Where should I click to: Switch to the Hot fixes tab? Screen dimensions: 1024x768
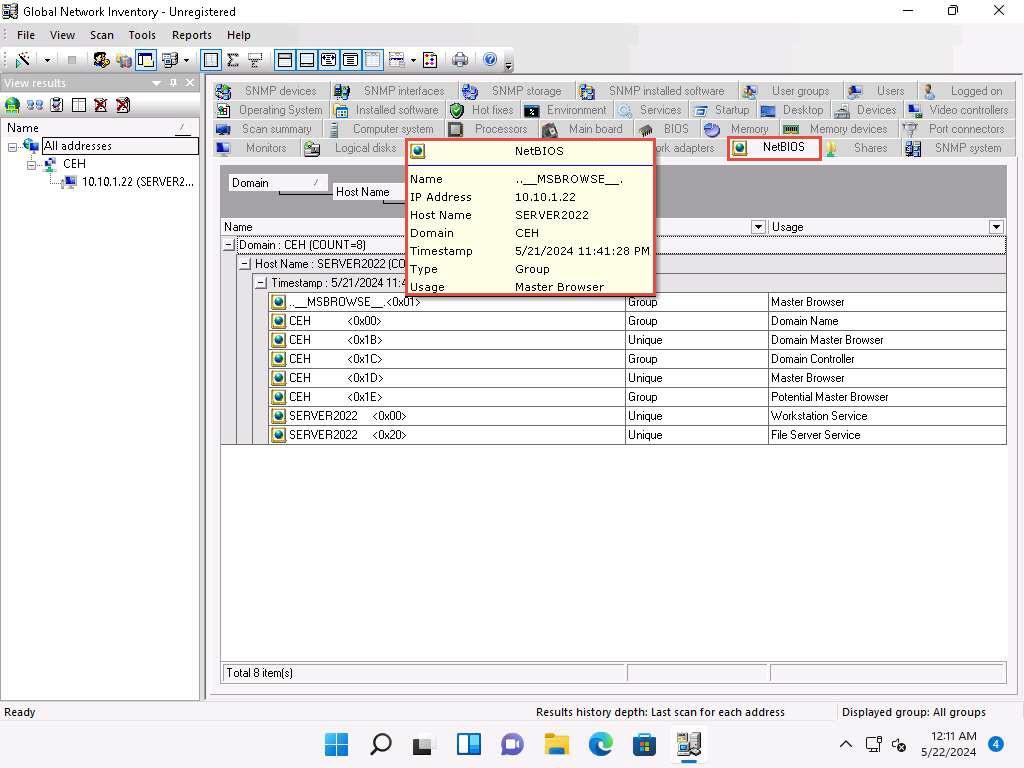[x=491, y=110]
